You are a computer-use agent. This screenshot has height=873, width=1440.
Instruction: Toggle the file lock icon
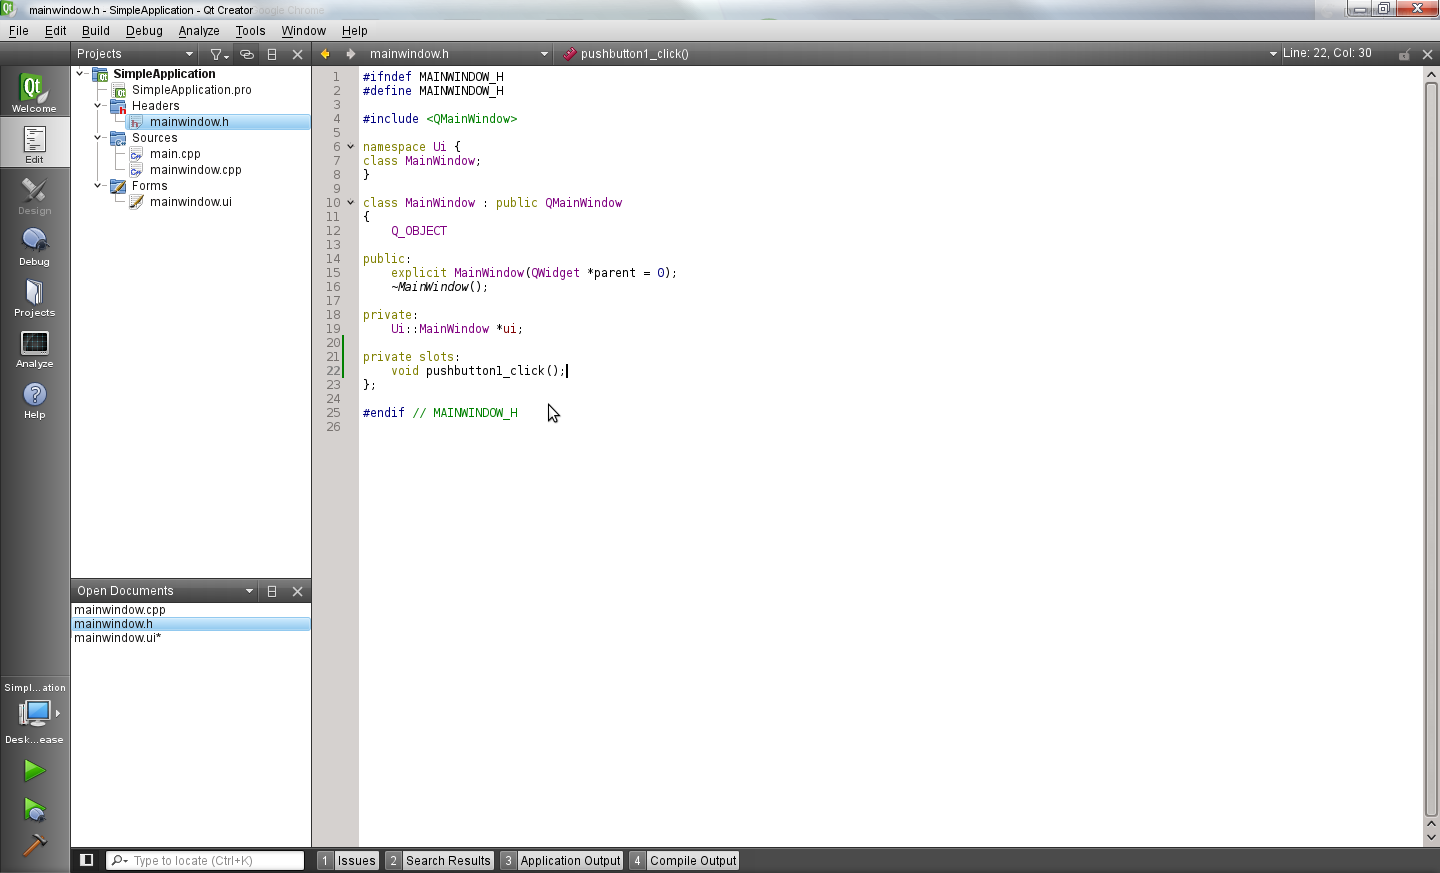click(1404, 54)
